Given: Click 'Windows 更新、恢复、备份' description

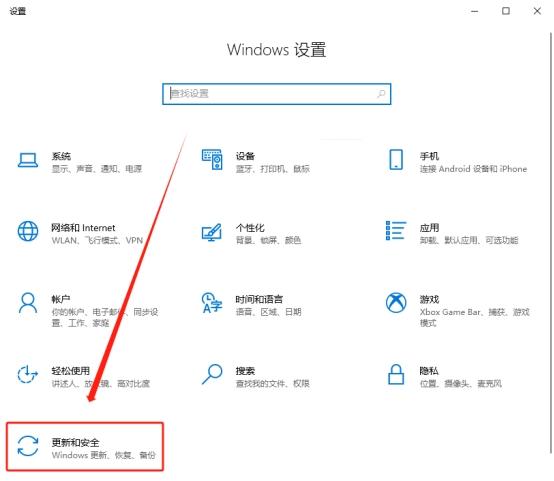Looking at the screenshot, I should [x=104, y=455].
